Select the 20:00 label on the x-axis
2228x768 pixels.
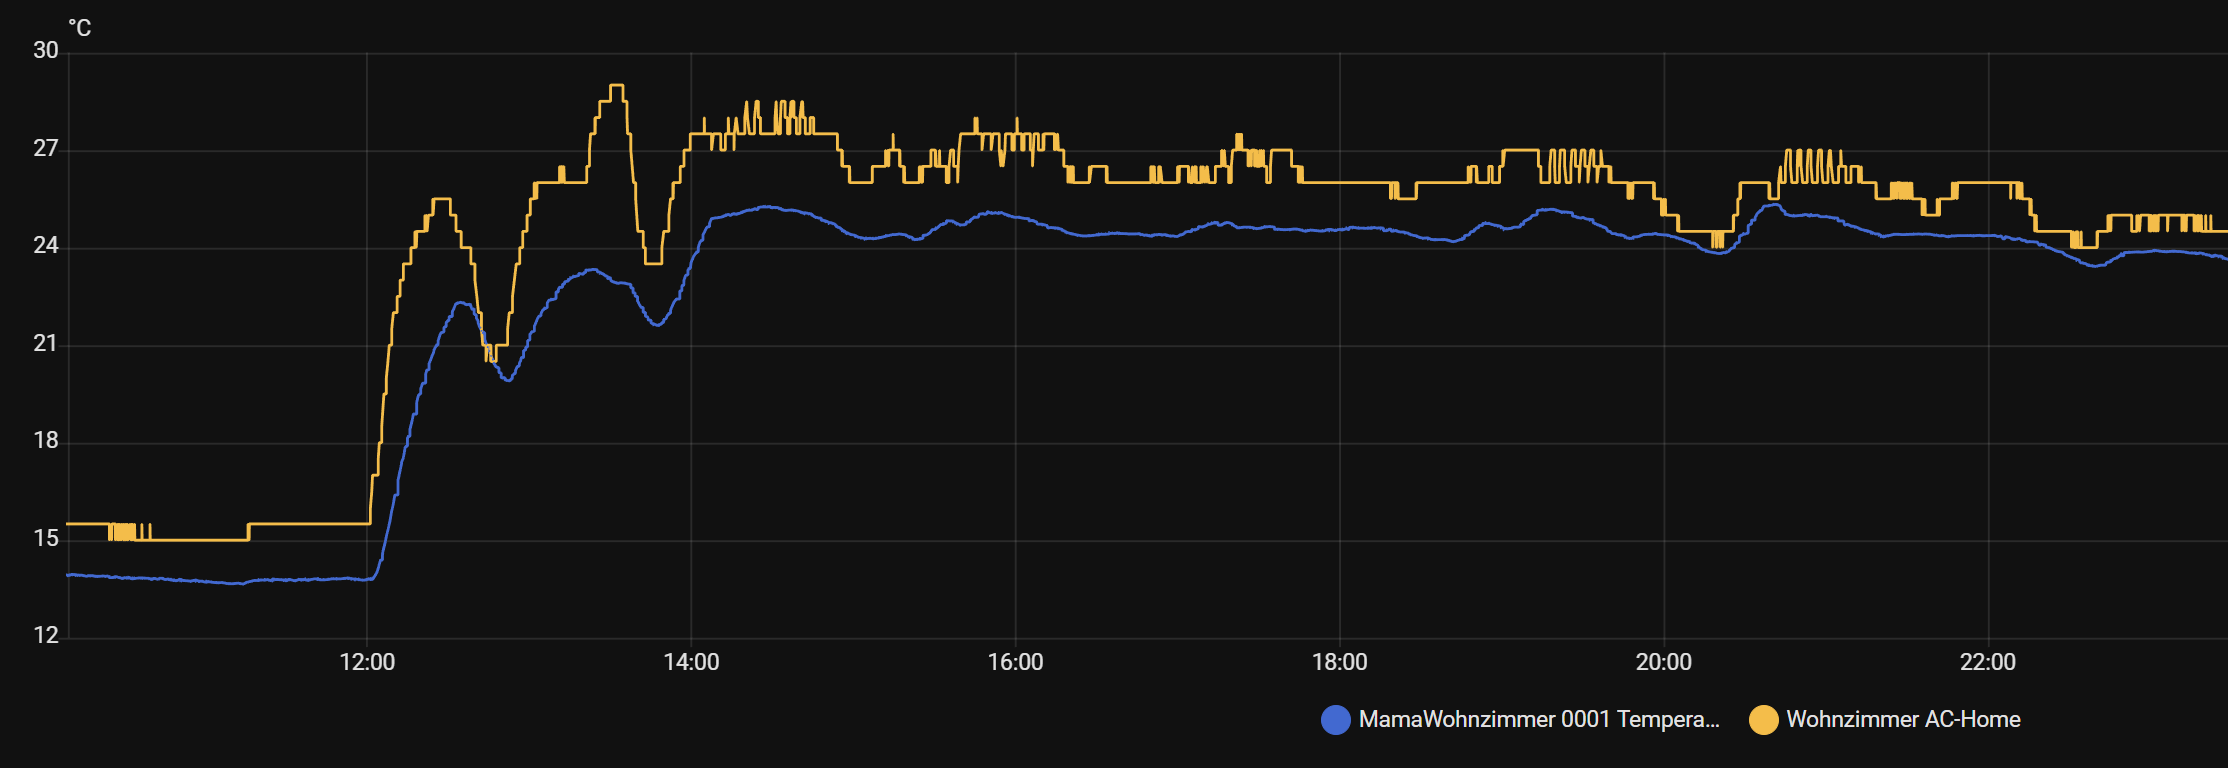click(x=1663, y=662)
